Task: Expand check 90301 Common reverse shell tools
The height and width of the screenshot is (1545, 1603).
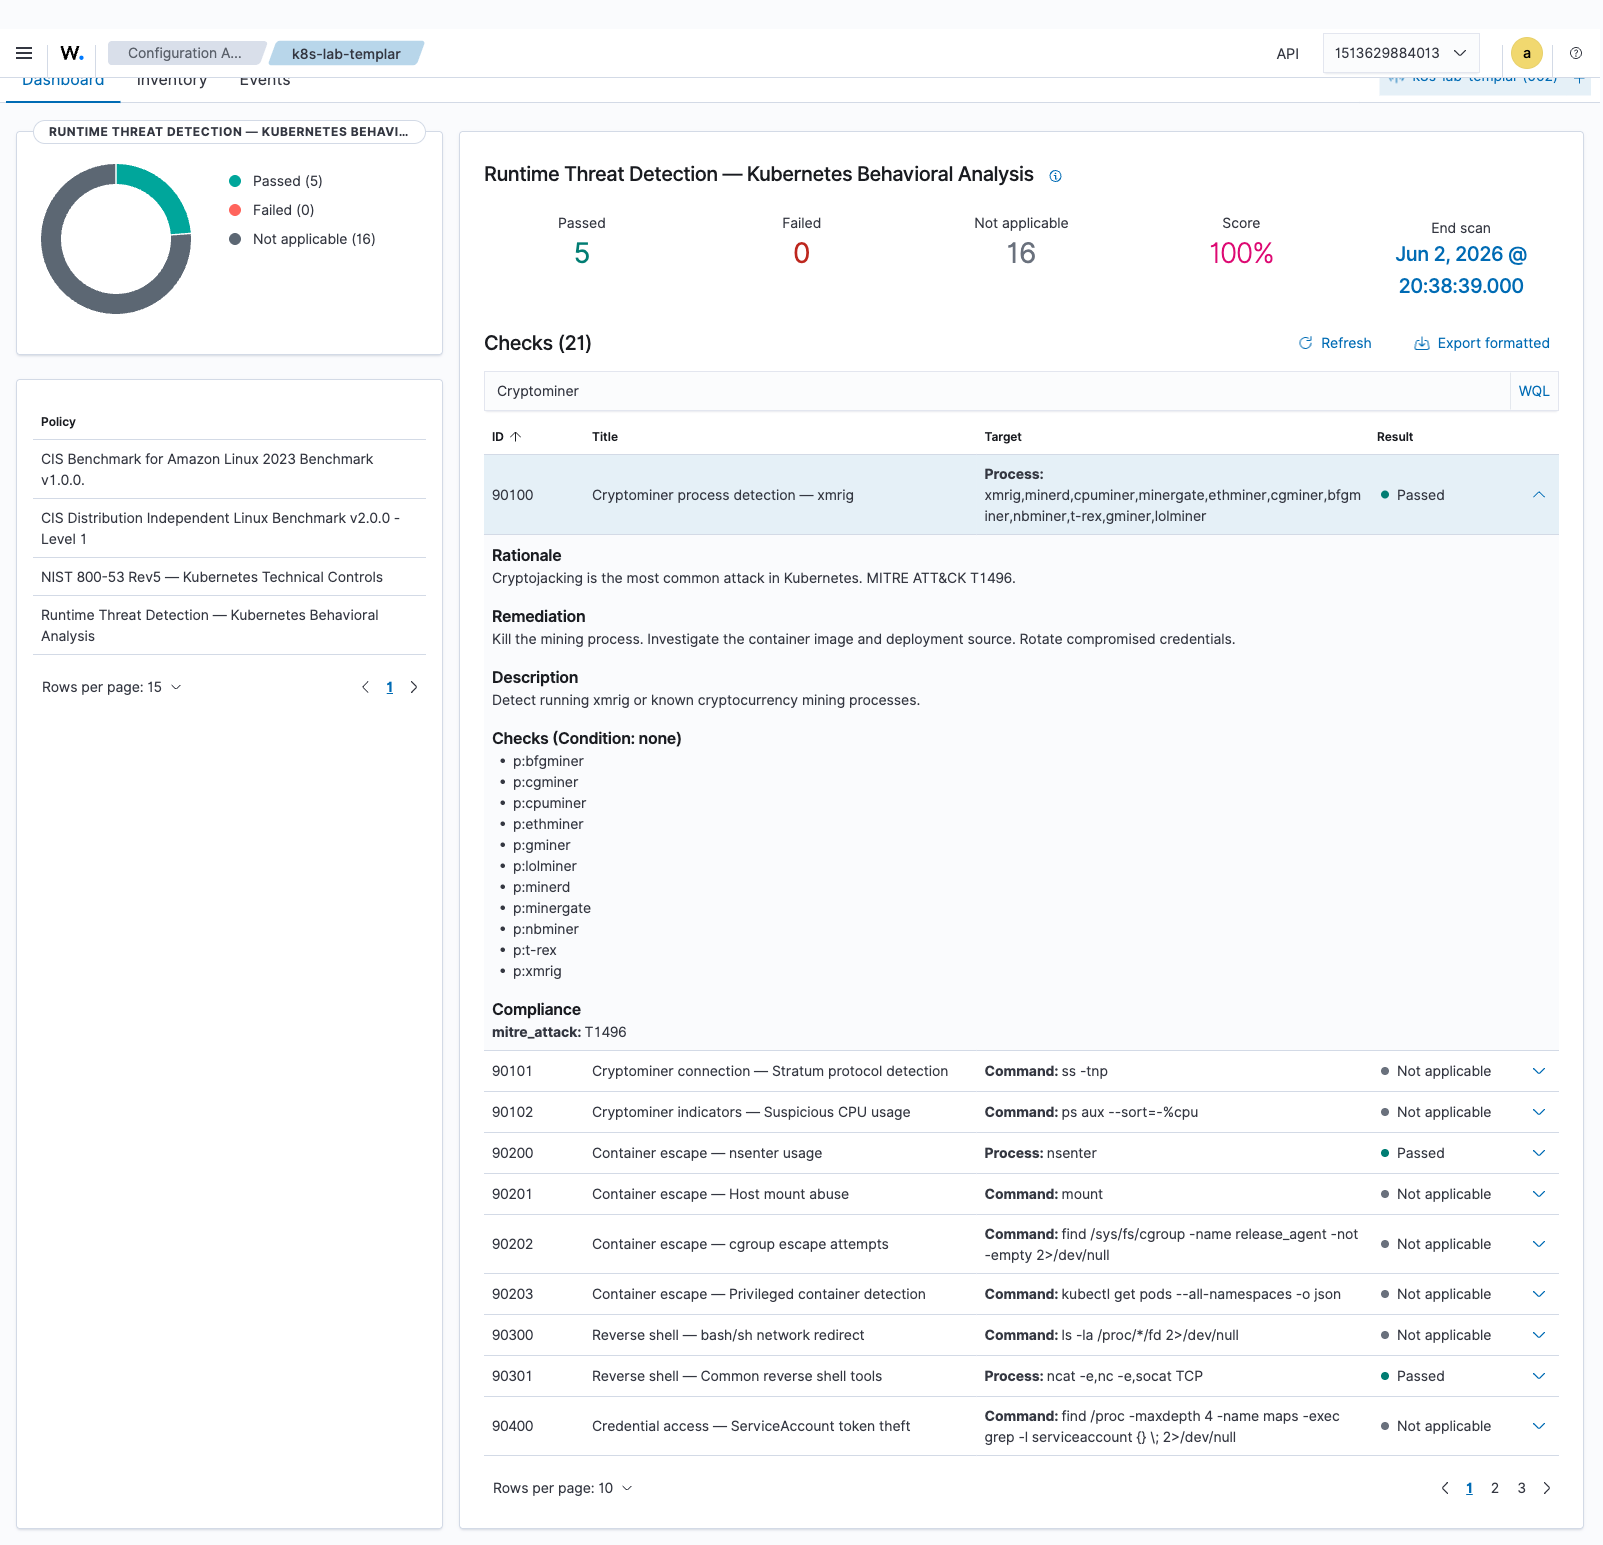Action: pyautogui.click(x=1539, y=1376)
